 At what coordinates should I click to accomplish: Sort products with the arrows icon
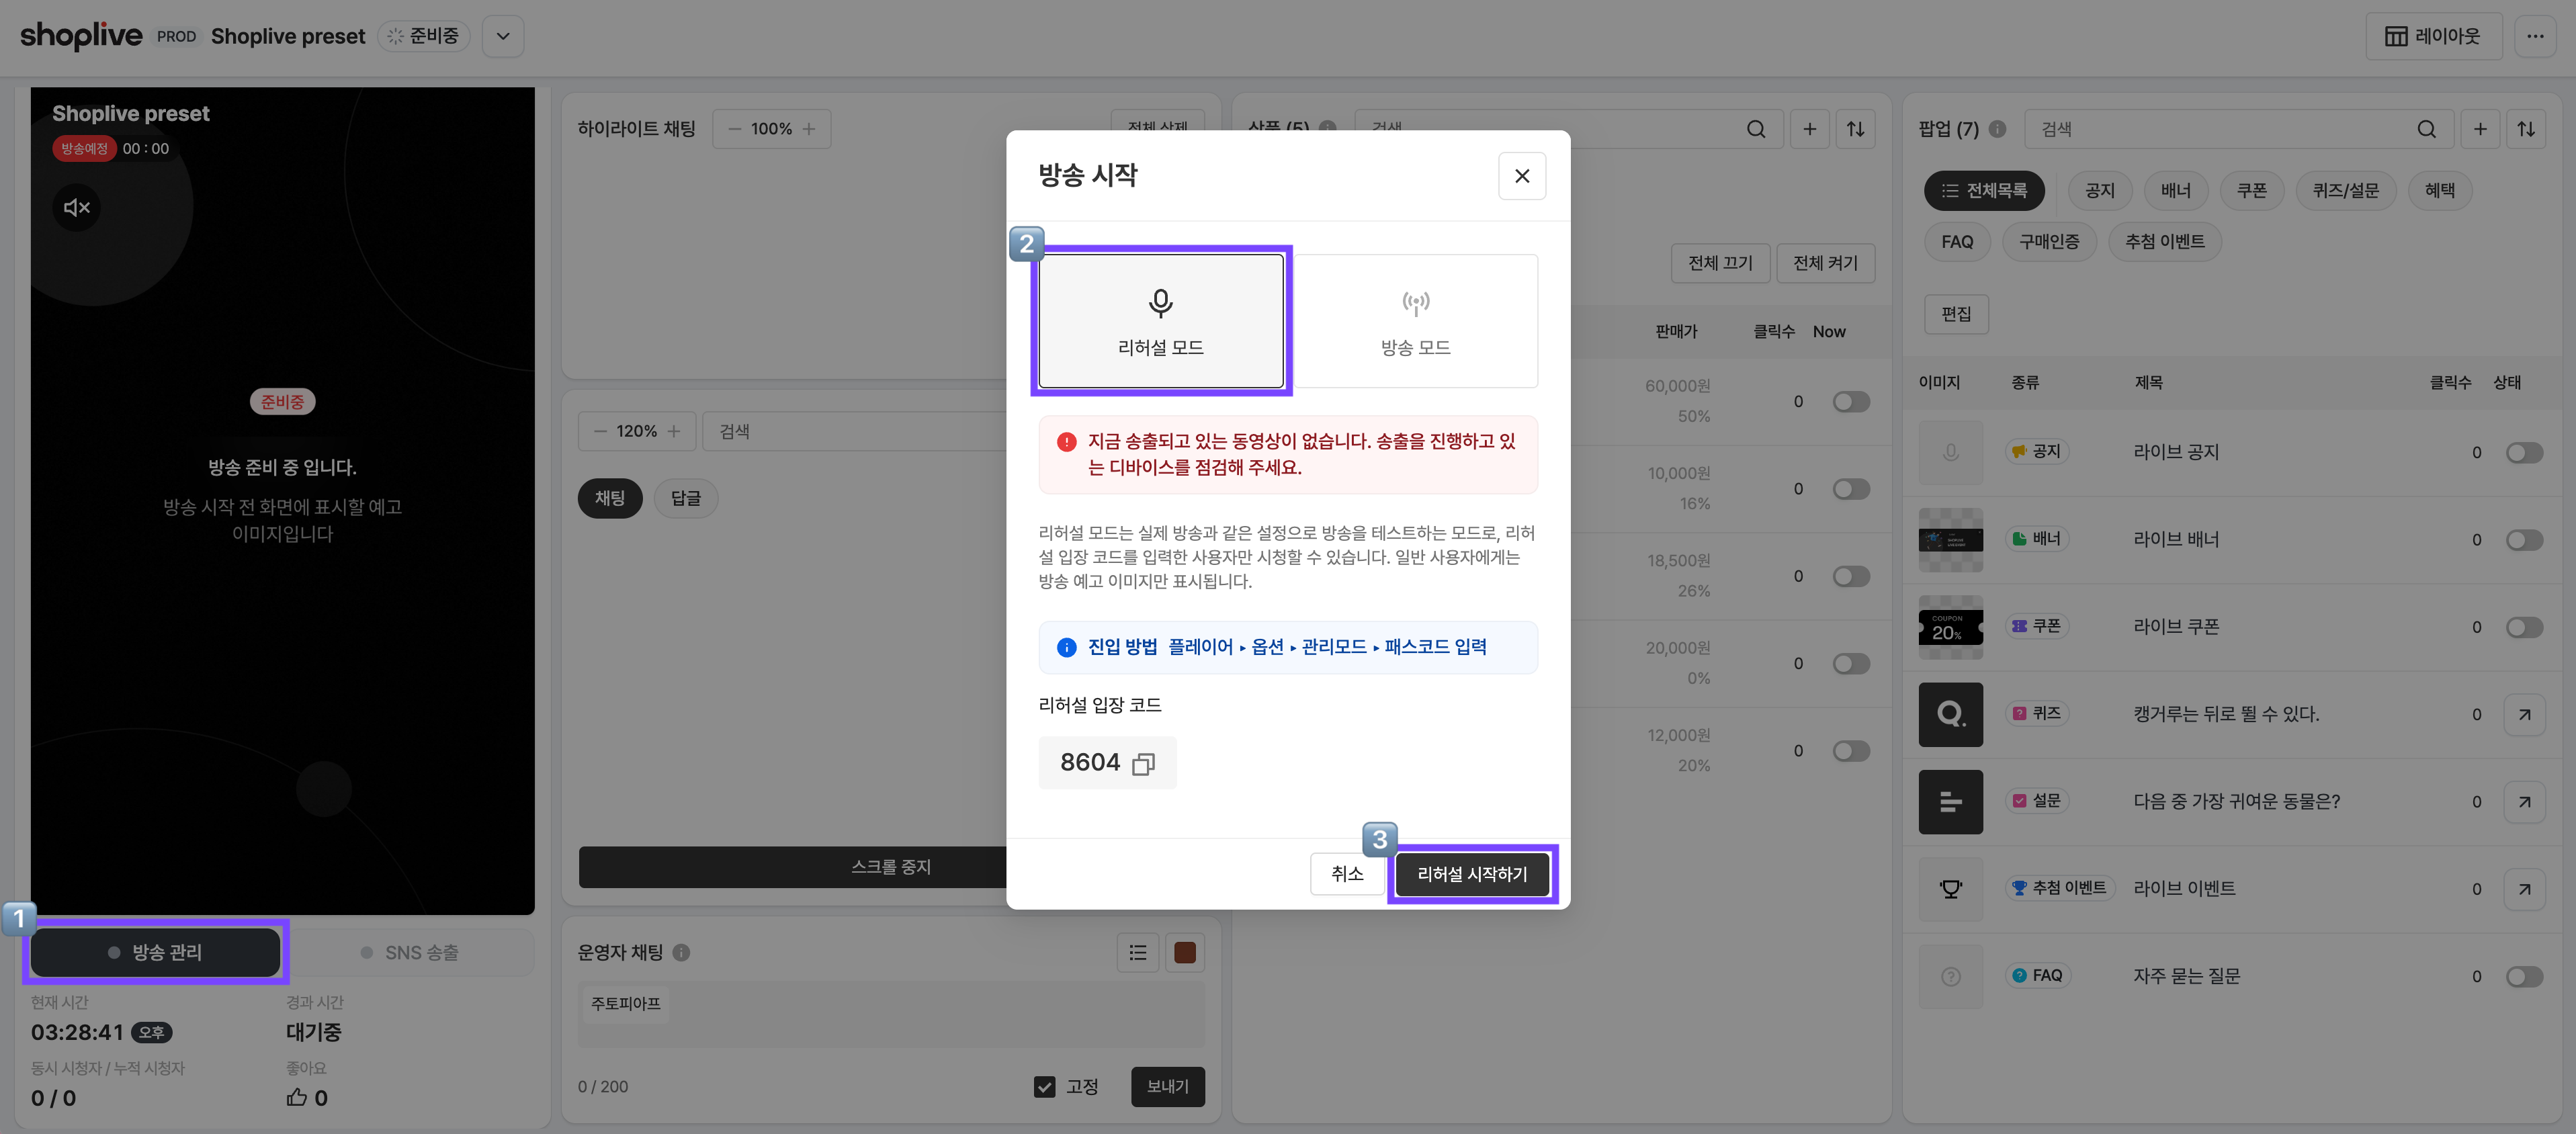tap(1855, 129)
